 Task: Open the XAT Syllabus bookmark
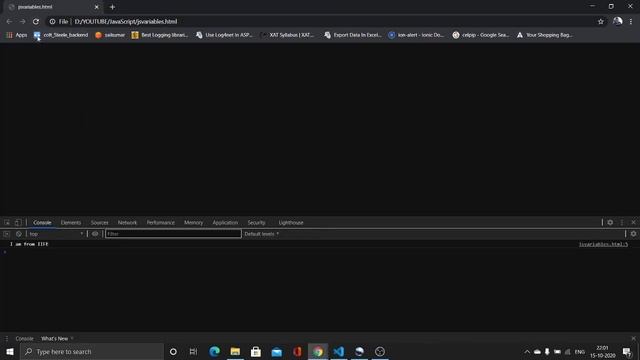coord(288,35)
